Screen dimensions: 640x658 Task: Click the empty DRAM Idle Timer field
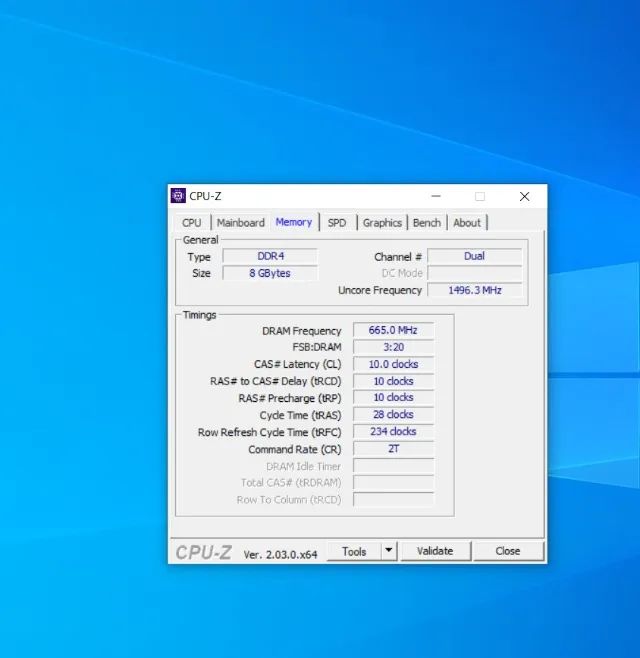(393, 466)
